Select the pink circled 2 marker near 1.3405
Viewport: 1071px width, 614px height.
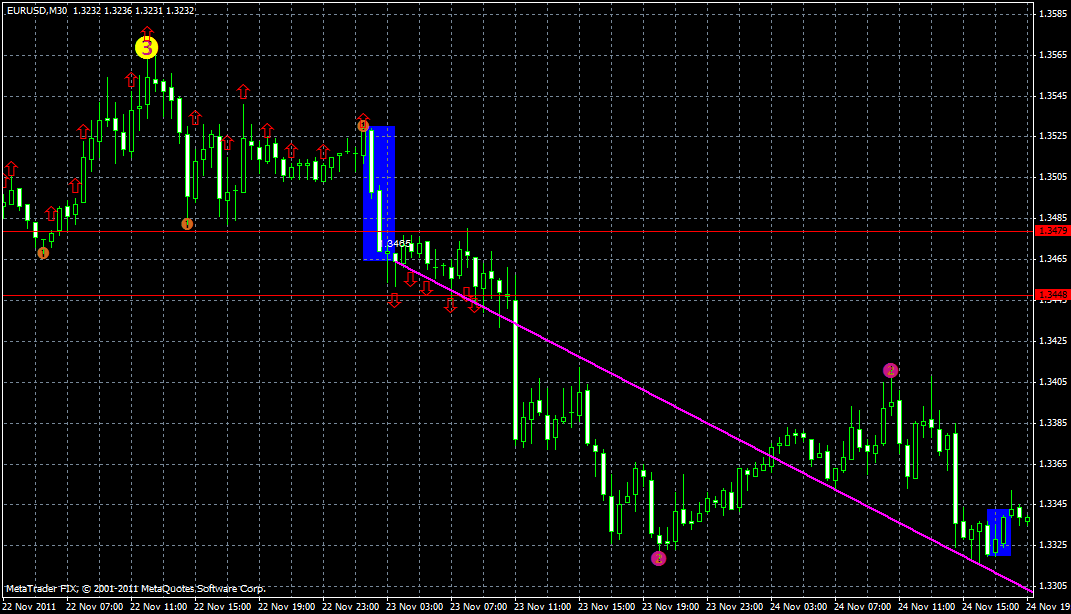890,369
